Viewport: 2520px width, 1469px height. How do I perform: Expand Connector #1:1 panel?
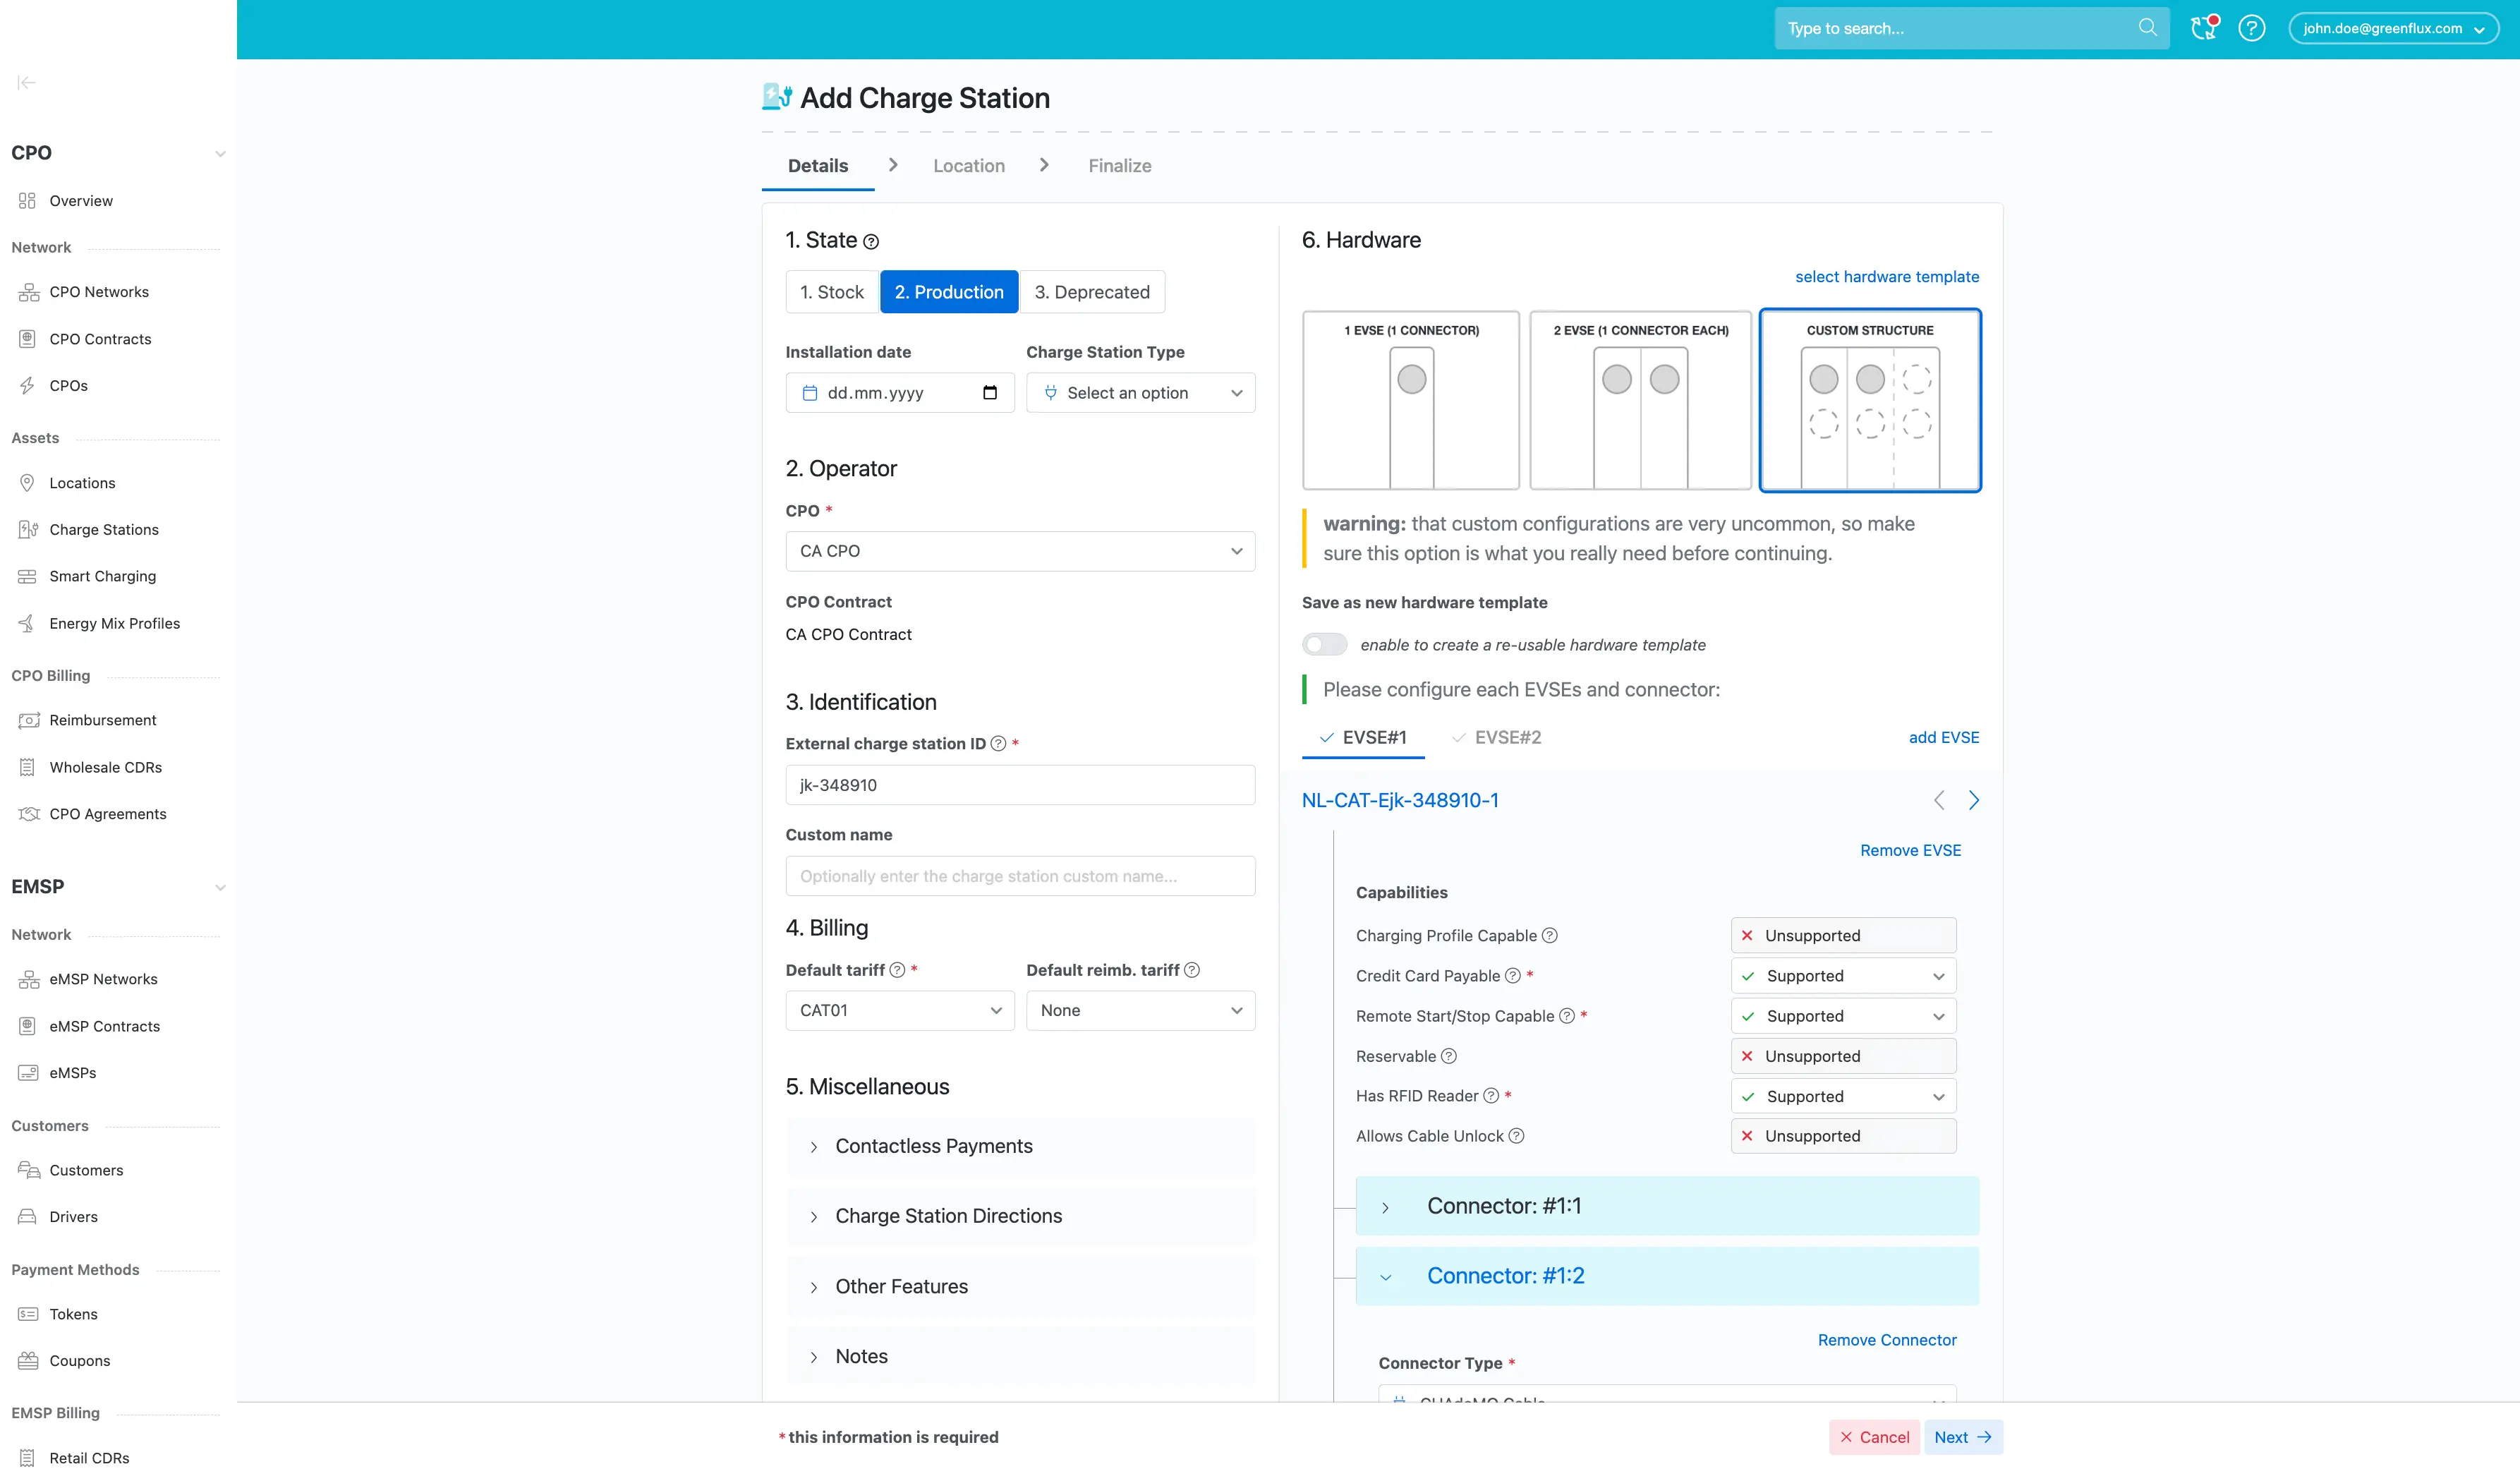click(x=1667, y=1206)
